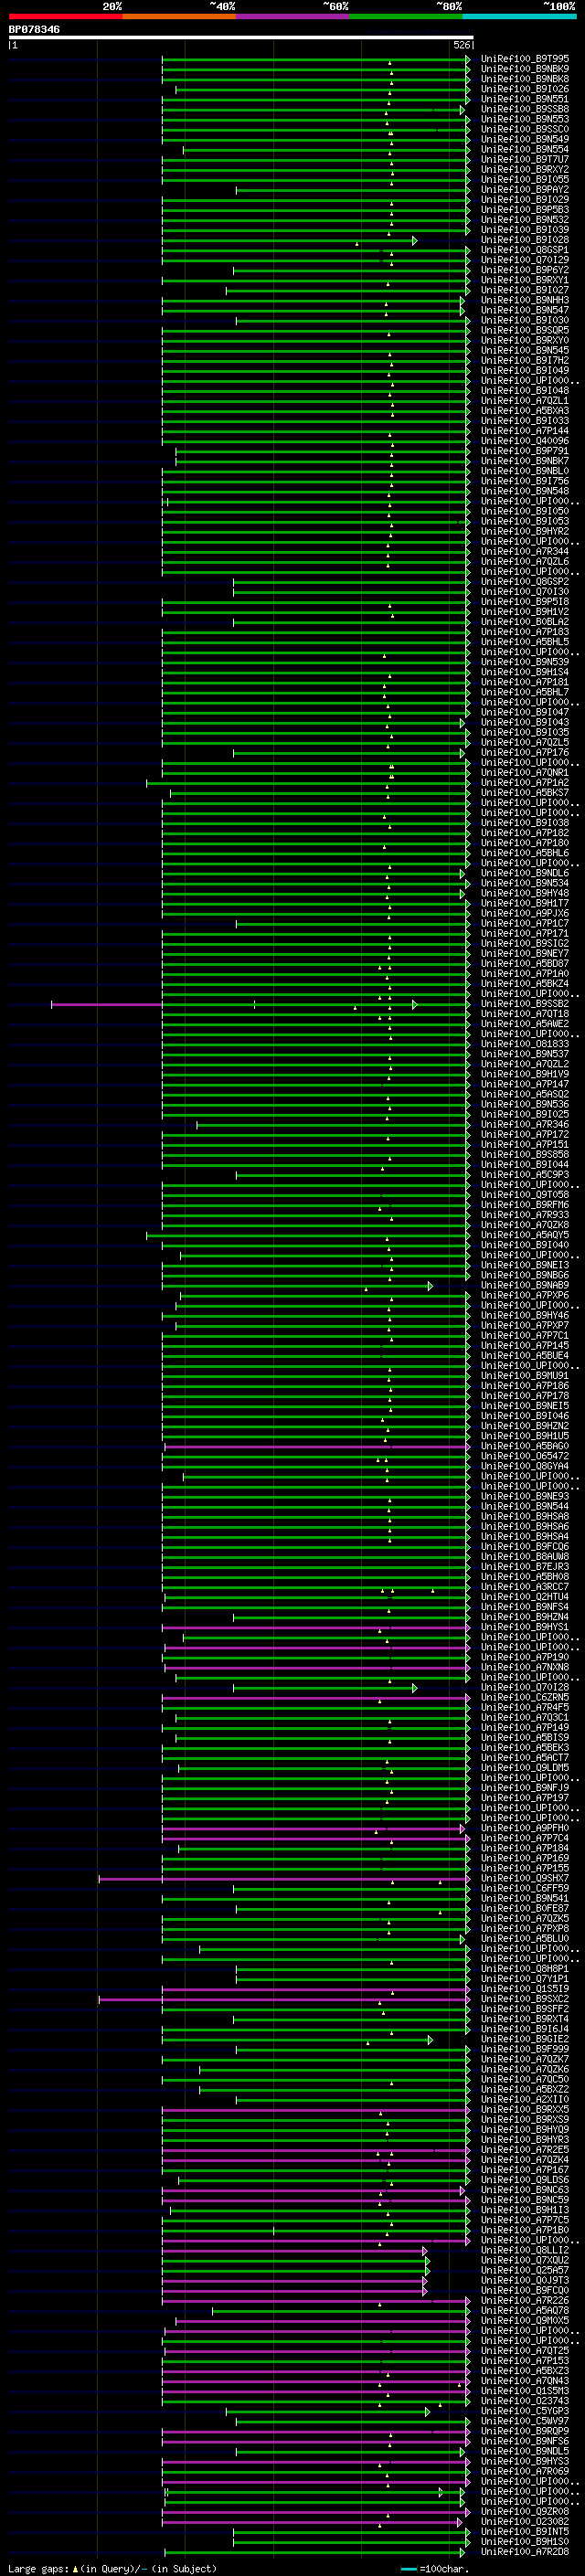Choose the UniRef100_Q9M0X5 hit label
Viewport: 585px width, 2576px height.
point(525,2321)
